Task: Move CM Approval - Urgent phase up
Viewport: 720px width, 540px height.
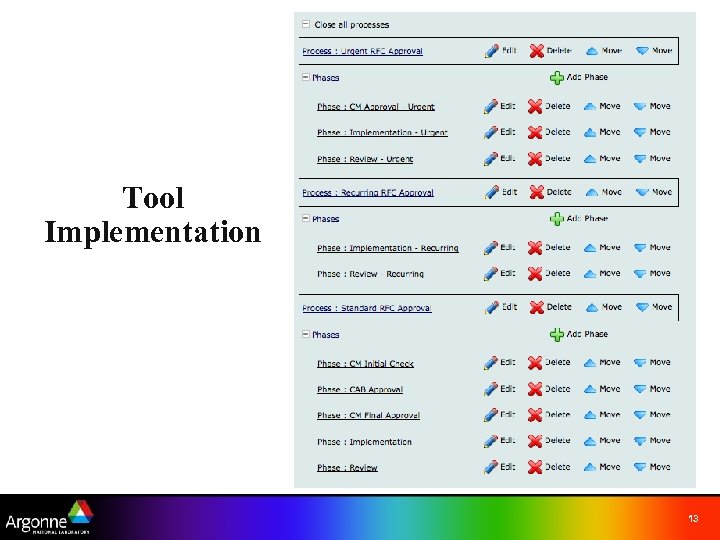Action: coord(602,106)
